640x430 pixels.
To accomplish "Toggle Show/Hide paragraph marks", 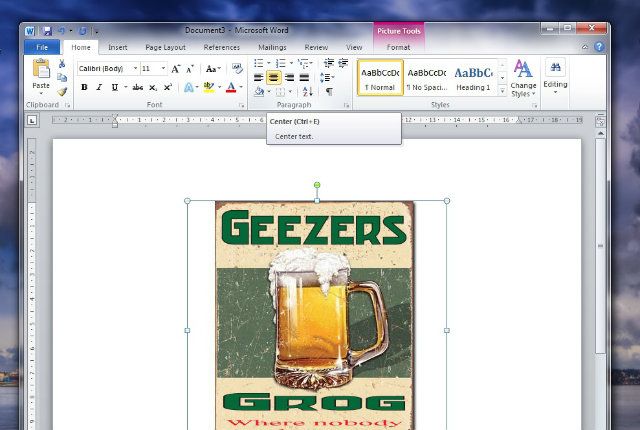I will [329, 91].
